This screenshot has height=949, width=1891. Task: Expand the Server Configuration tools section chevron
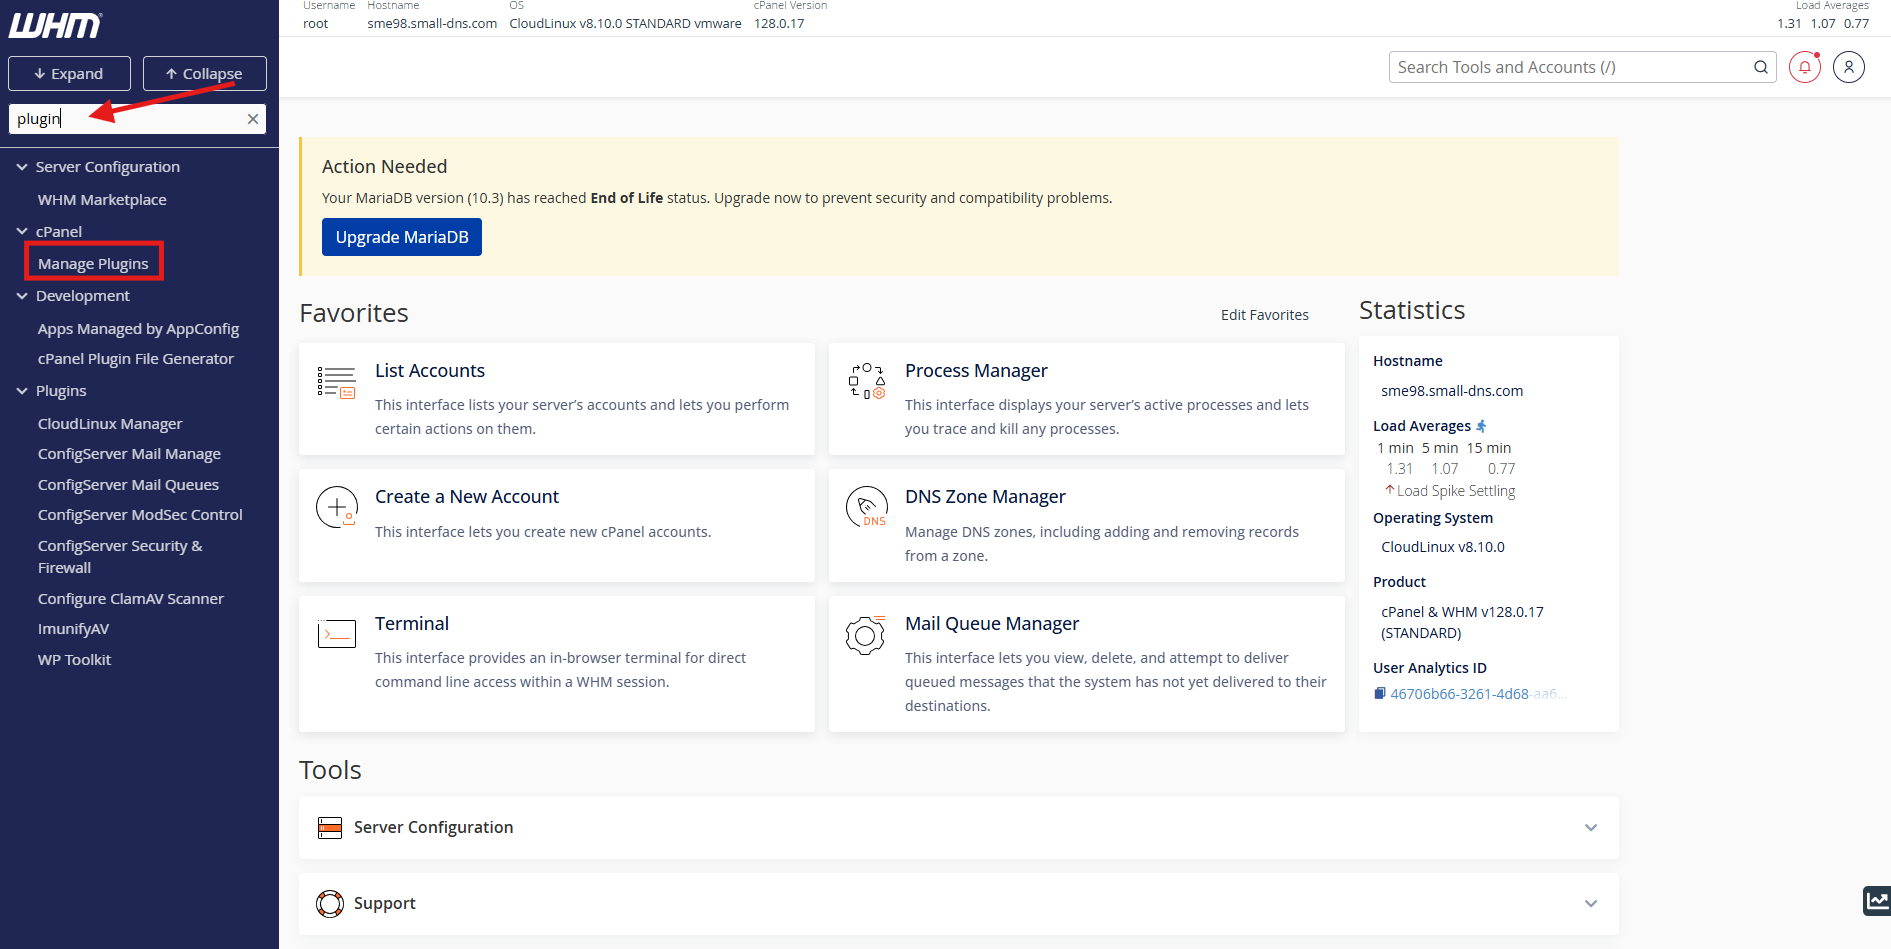click(1591, 827)
